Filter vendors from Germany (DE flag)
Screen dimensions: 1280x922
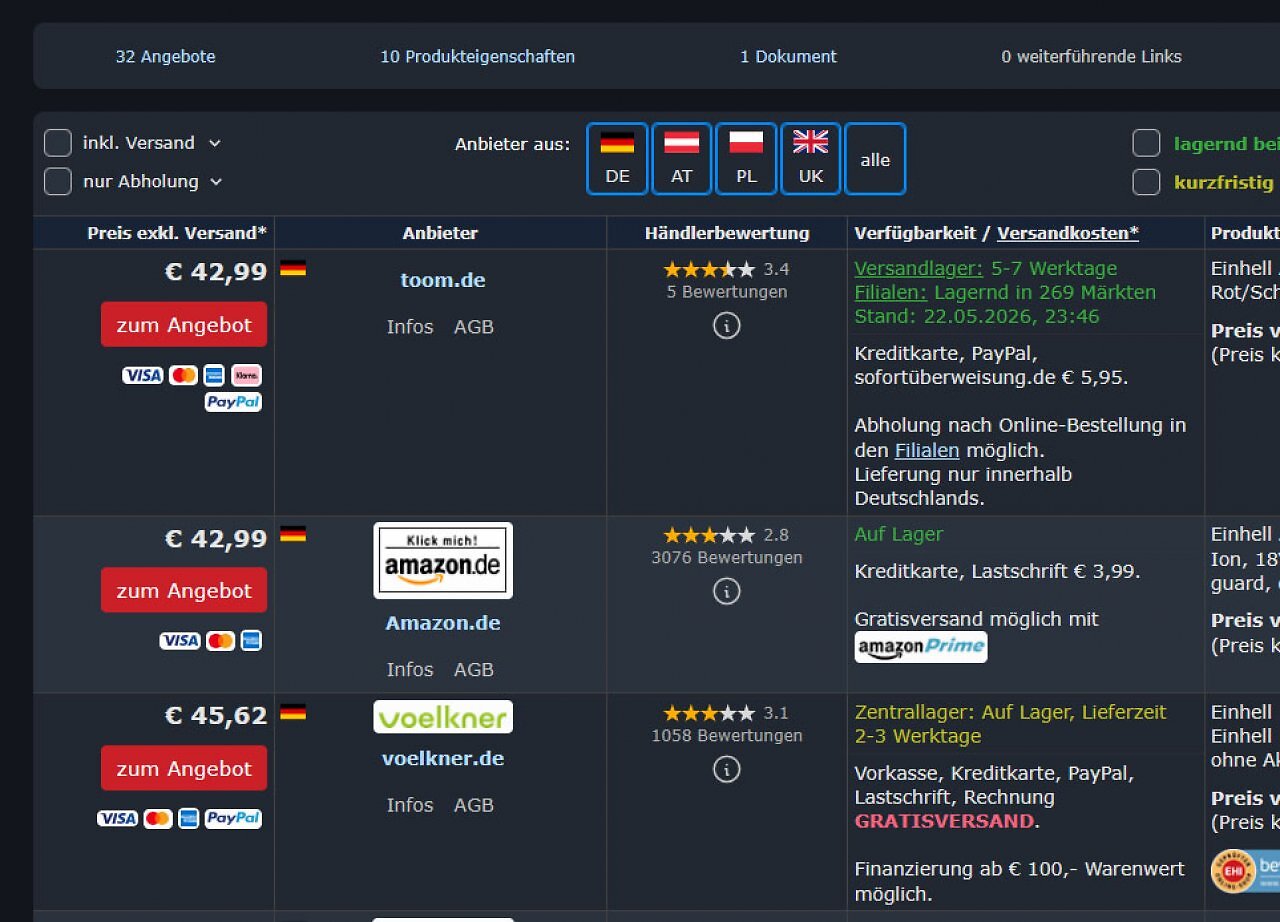tap(617, 159)
